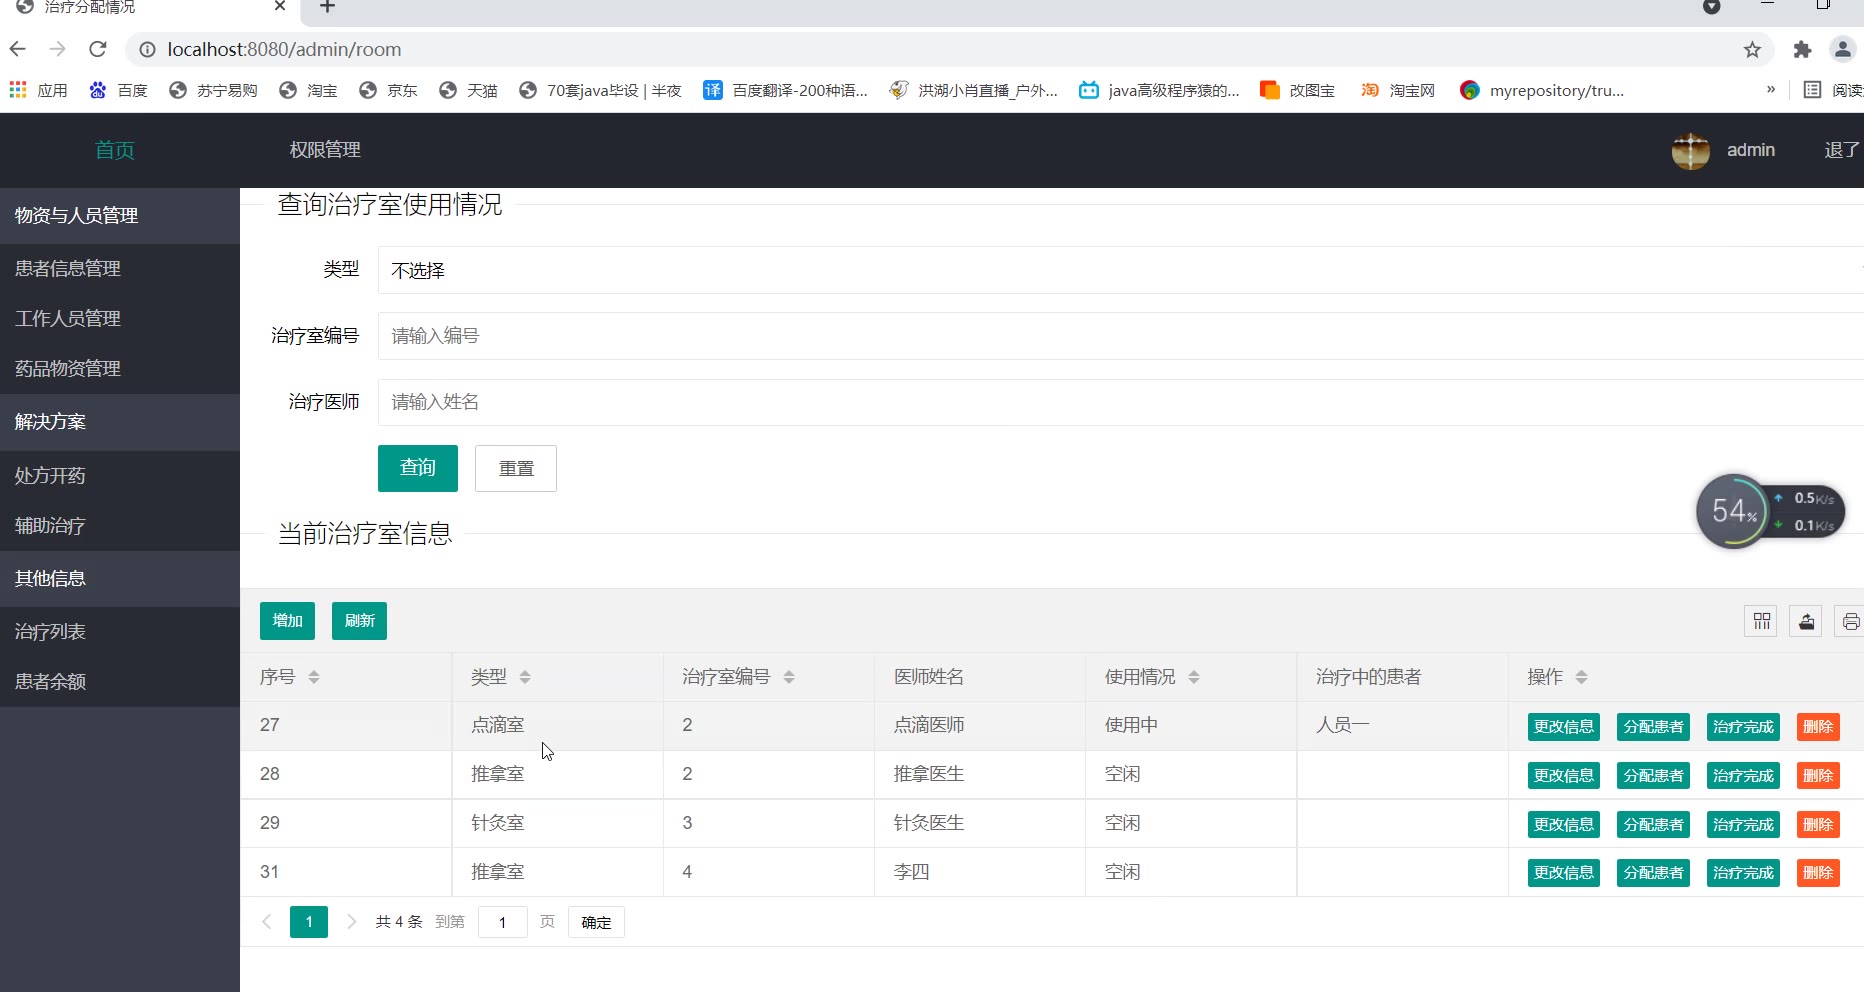The width and height of the screenshot is (1864, 992).
Task: Click 治疗完成 for row 29
Action: 1743,825
